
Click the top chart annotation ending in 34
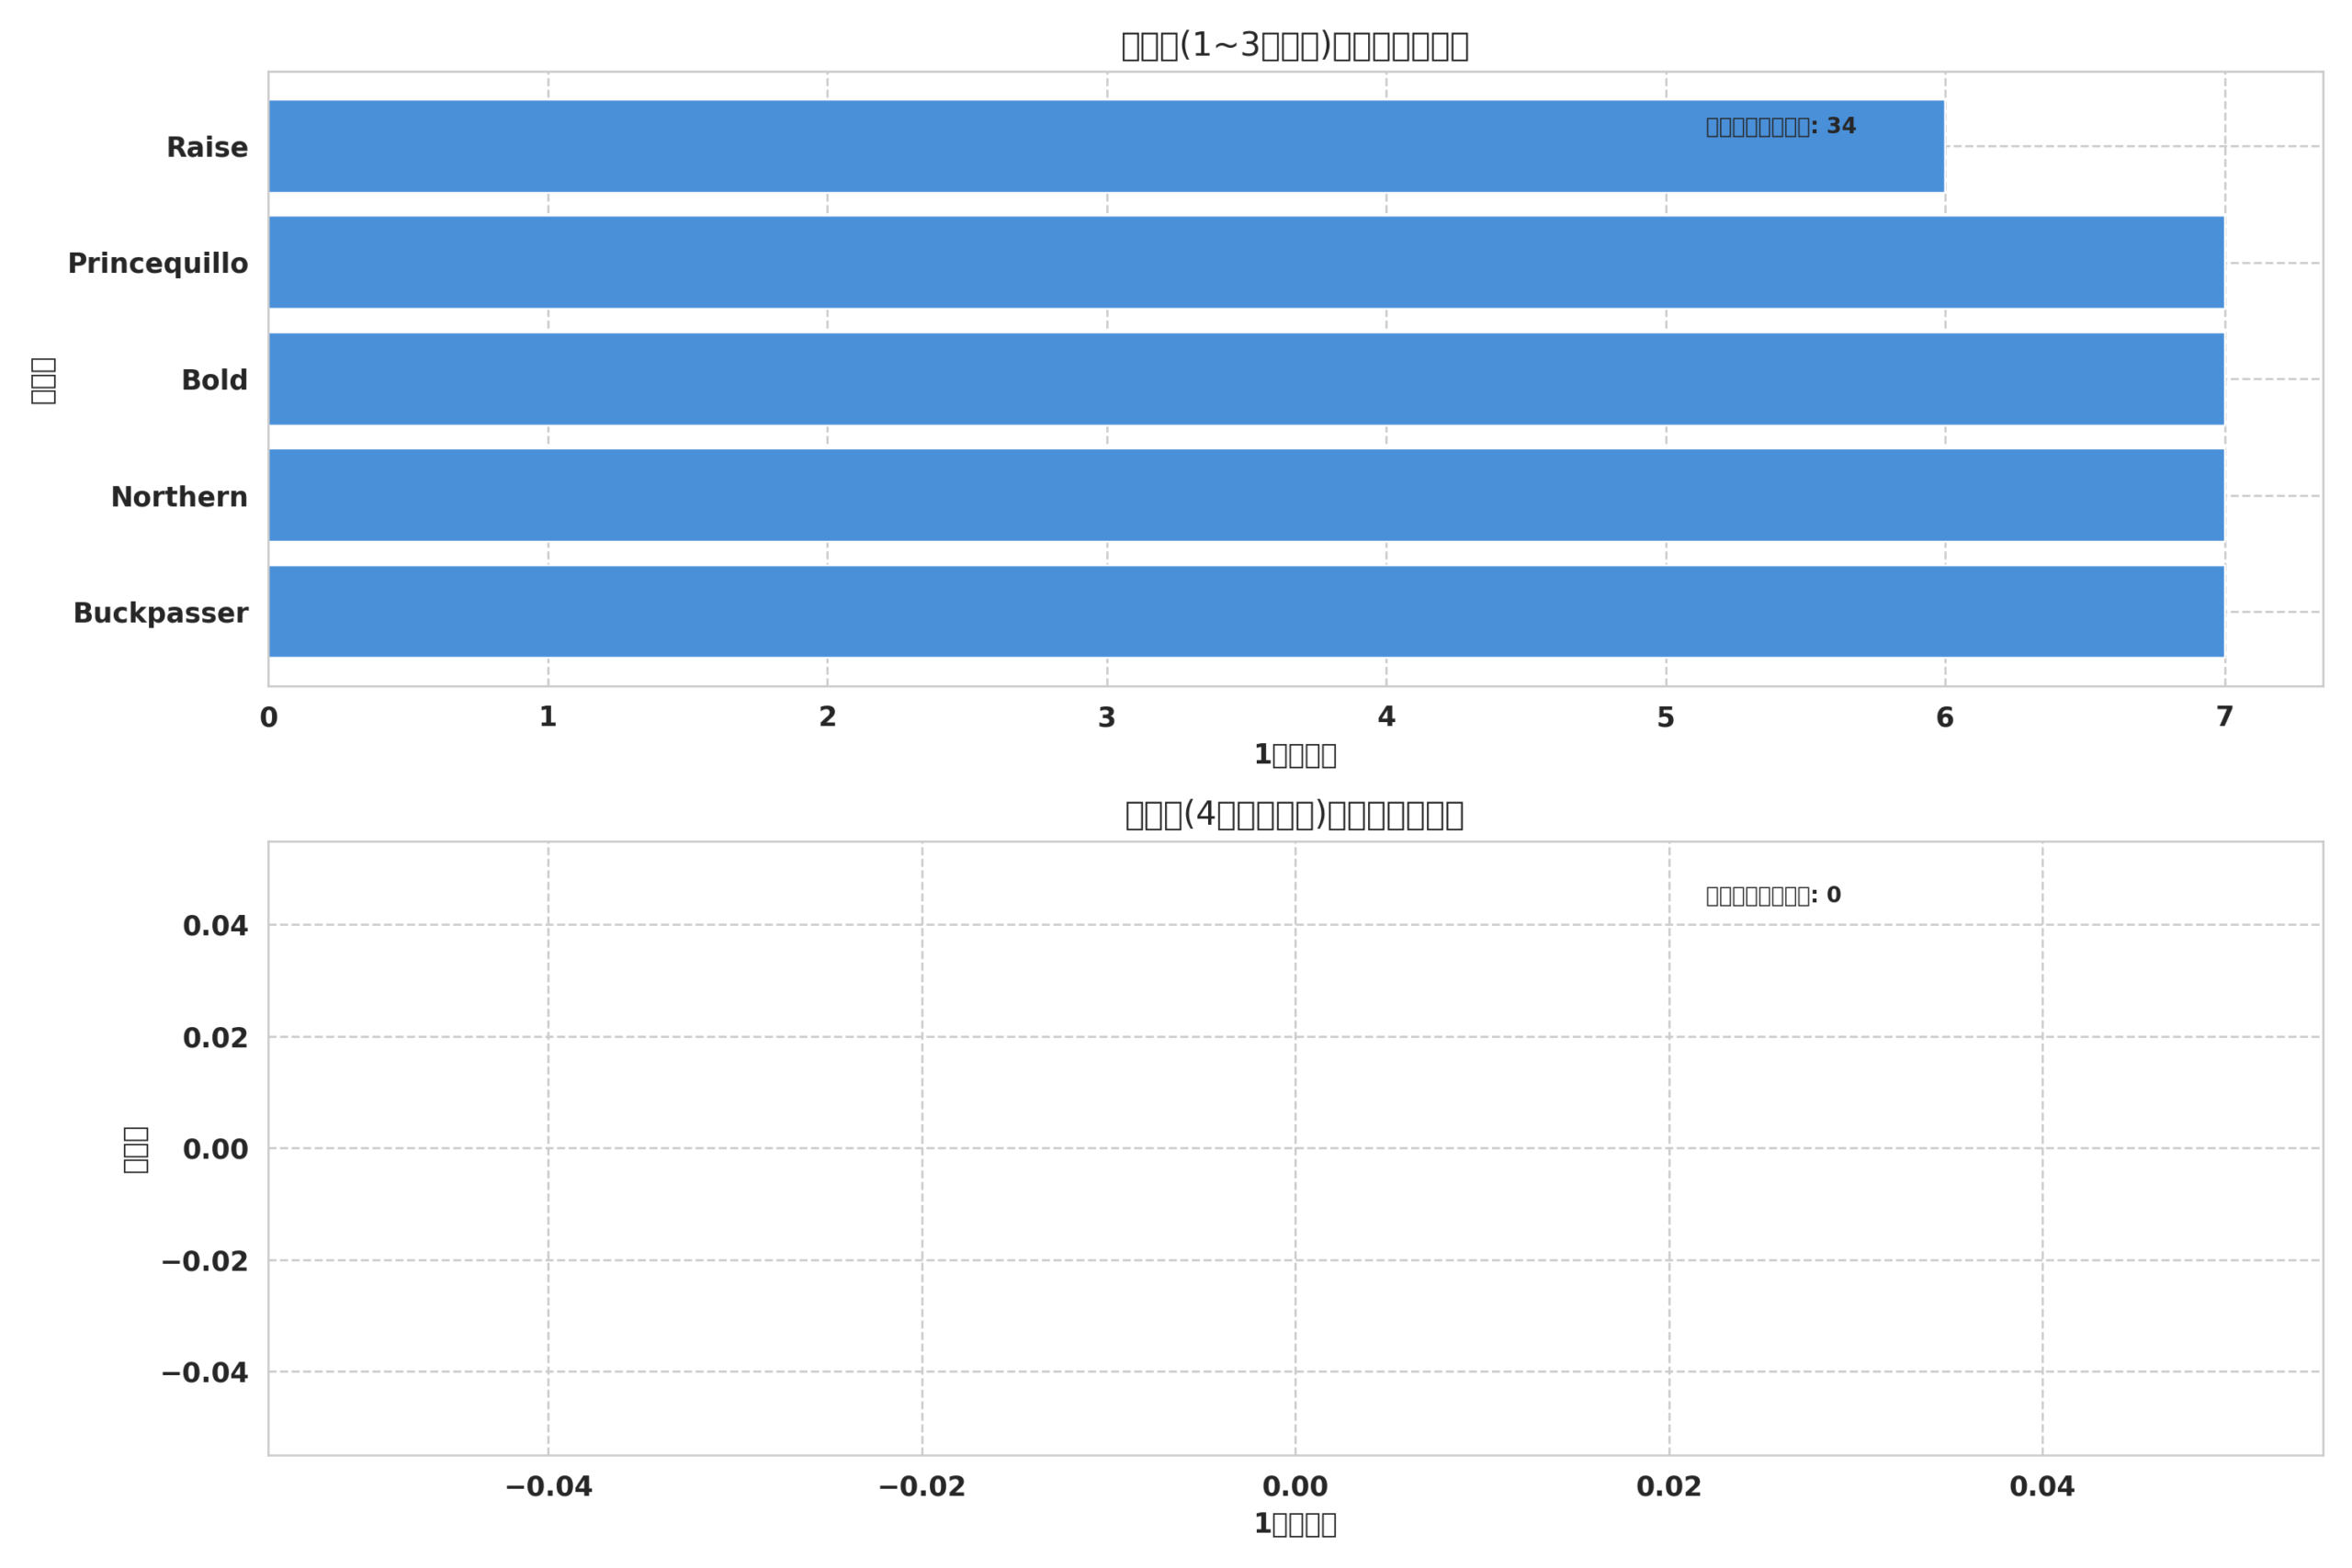click(1780, 127)
